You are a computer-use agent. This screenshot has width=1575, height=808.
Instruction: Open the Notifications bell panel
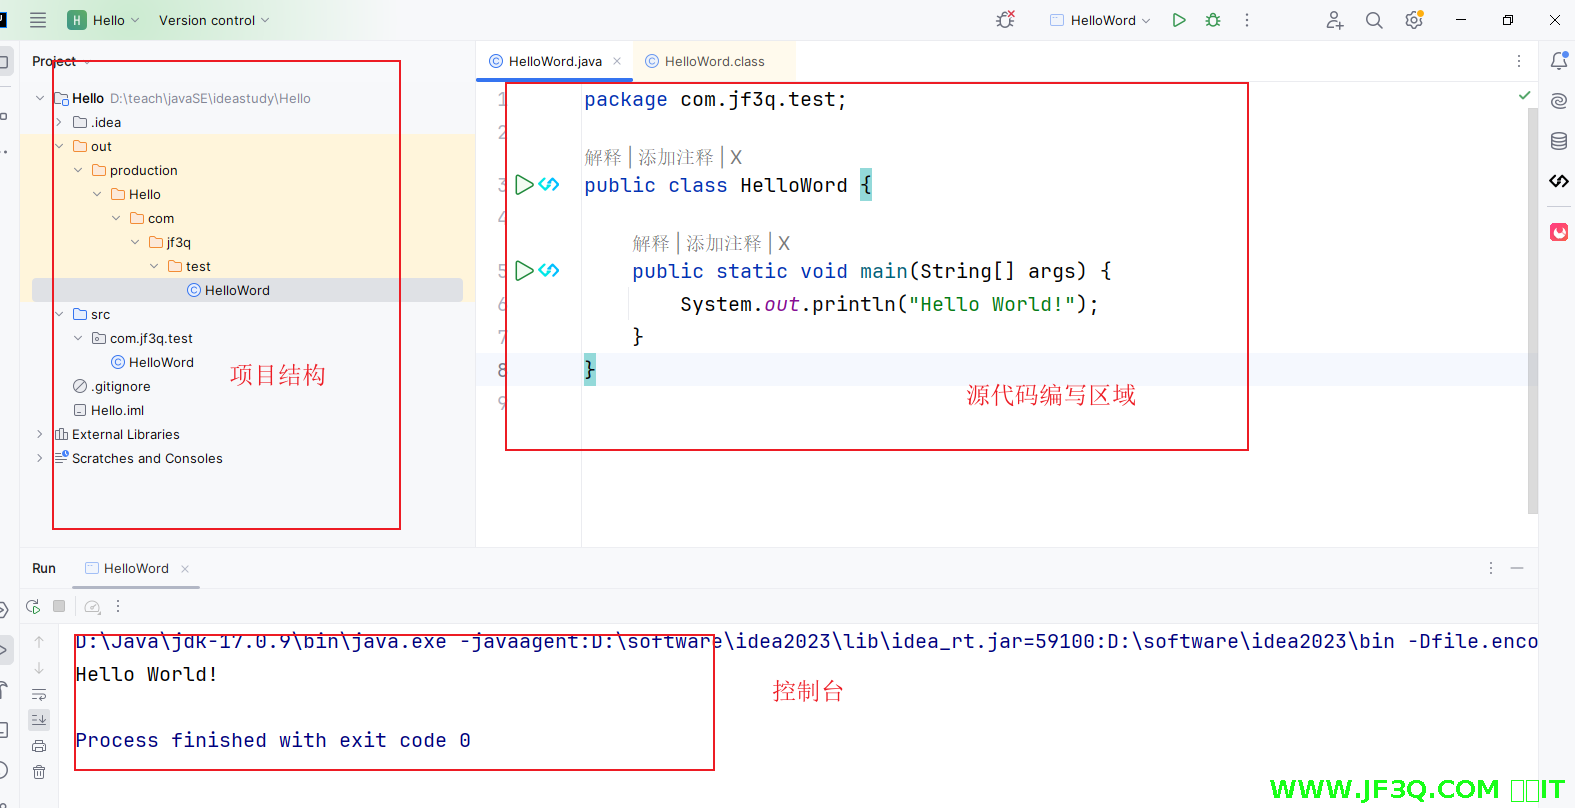click(x=1558, y=61)
